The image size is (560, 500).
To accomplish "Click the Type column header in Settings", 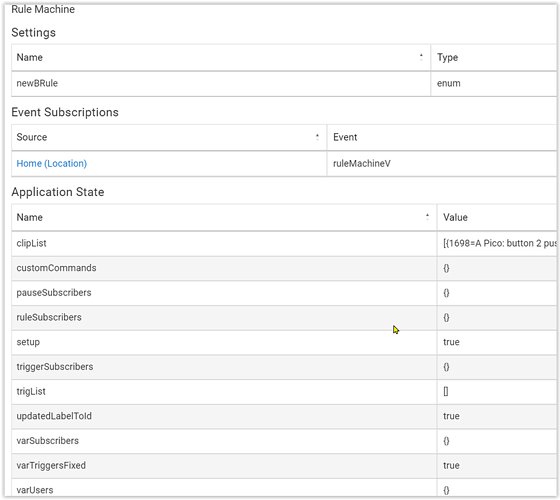I will pos(448,58).
